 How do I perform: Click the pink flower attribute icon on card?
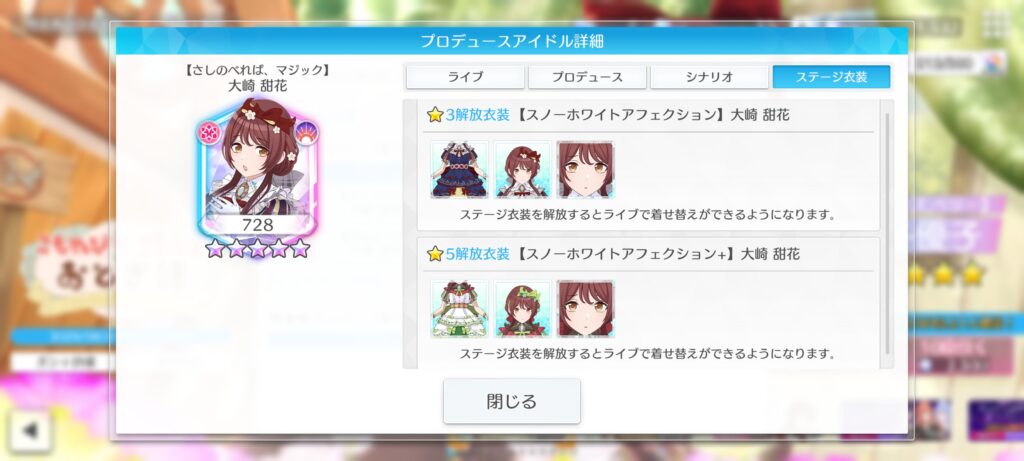(210, 133)
